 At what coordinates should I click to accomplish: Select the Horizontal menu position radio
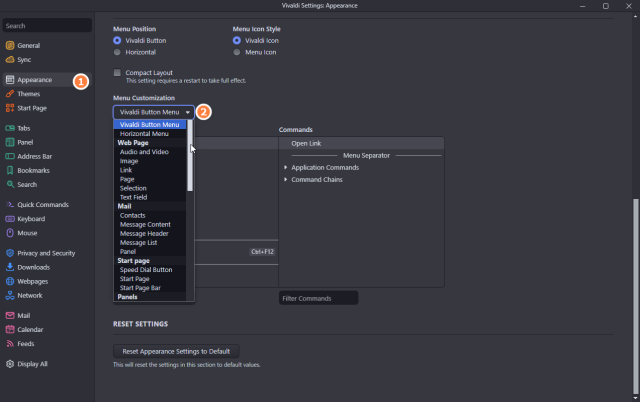tap(118, 52)
